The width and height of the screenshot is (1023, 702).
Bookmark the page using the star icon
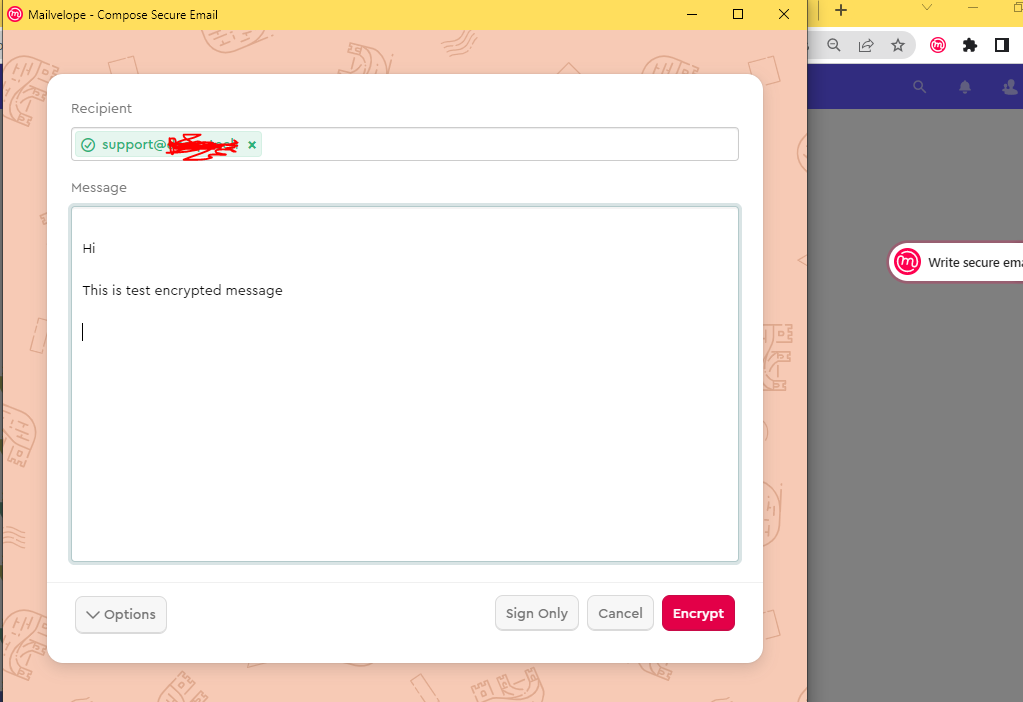[x=898, y=45]
